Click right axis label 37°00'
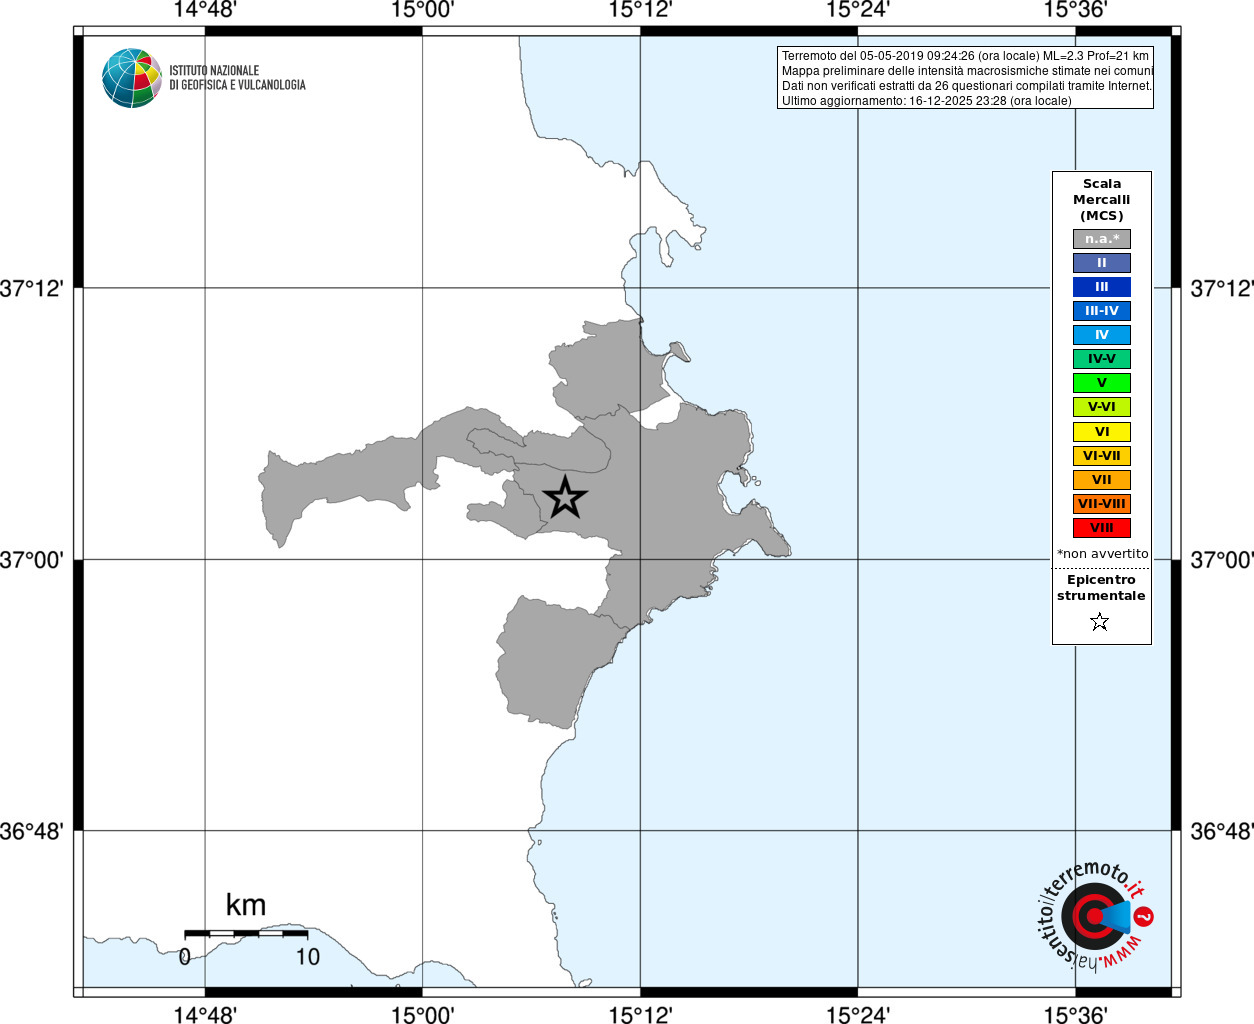Screen dimensions: 1254x1024 (1222, 560)
